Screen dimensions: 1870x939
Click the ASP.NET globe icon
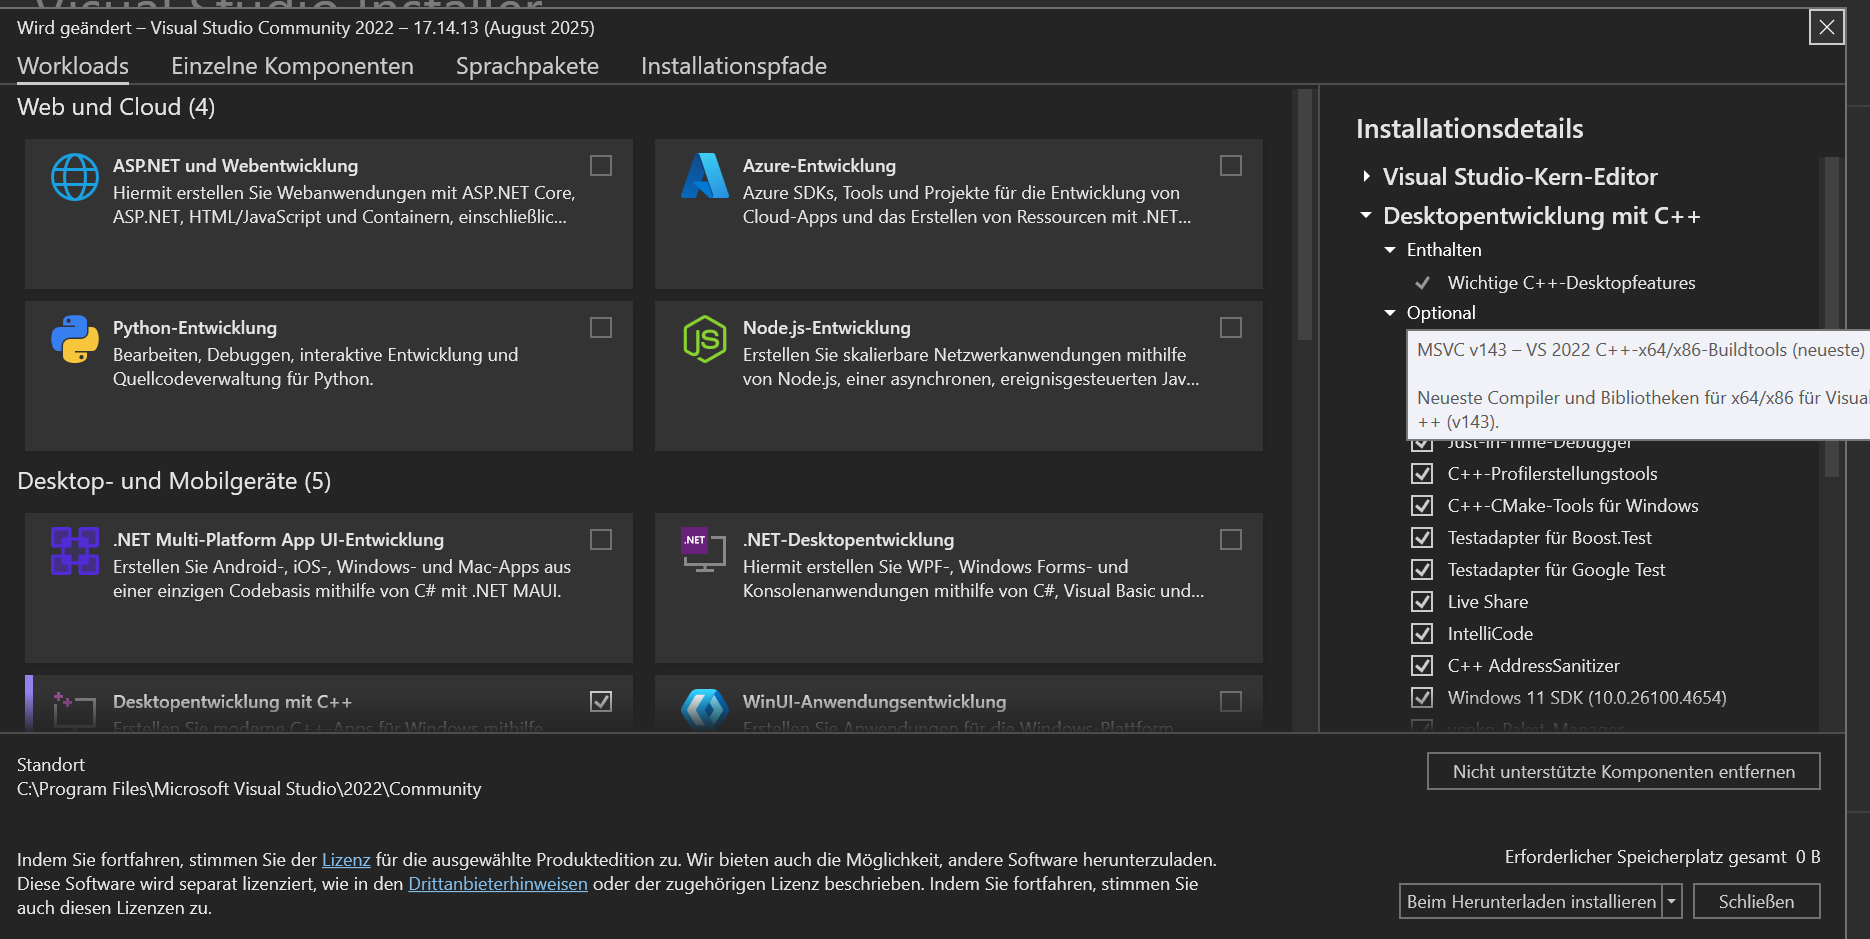pyautogui.click(x=75, y=178)
